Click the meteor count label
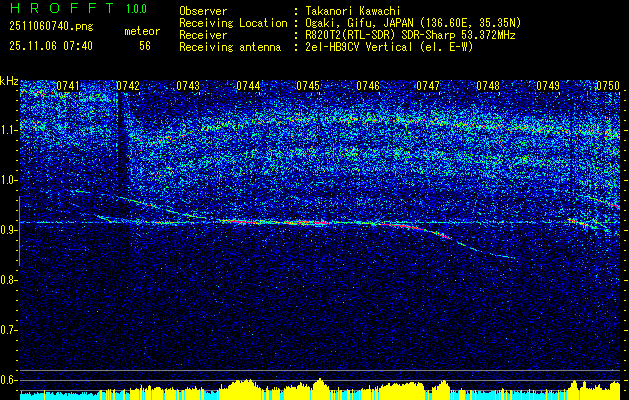Image resolution: width=629 pixels, height=400 pixels. [142, 31]
